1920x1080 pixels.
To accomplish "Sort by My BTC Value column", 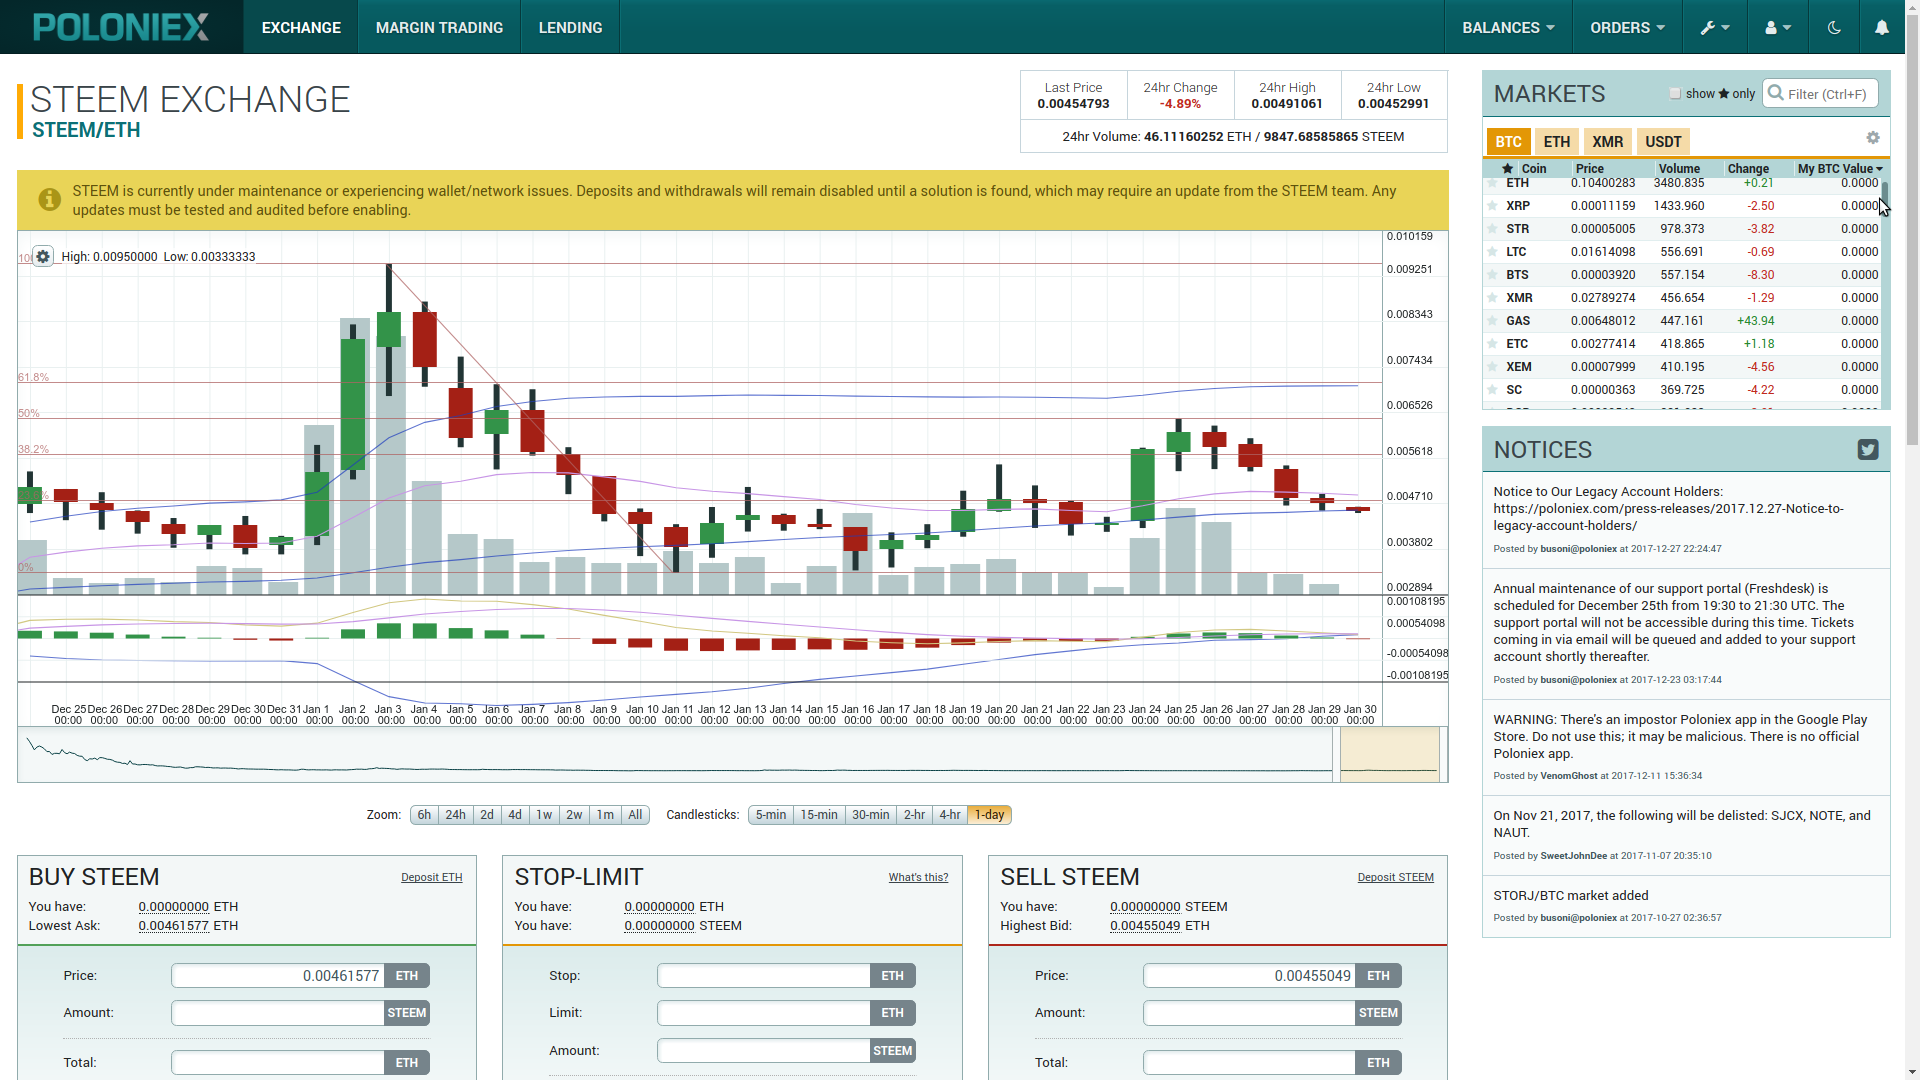I will 1839,169.
